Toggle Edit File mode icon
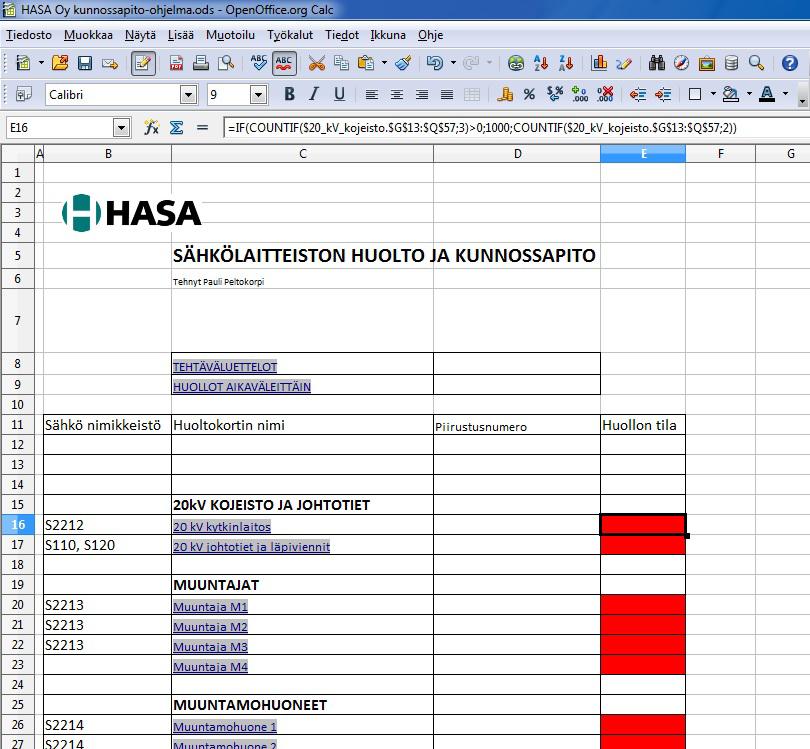The image size is (810, 749). tap(143, 64)
